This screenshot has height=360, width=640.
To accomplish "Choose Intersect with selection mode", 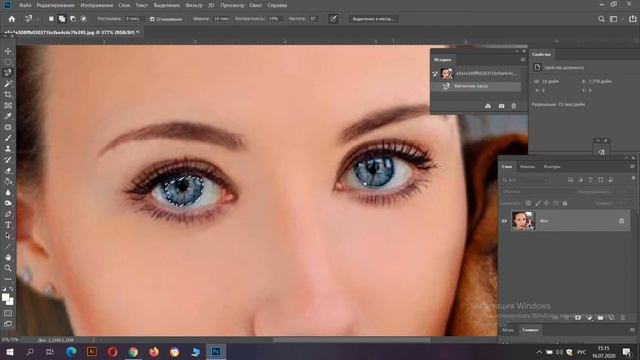I will tap(83, 19).
